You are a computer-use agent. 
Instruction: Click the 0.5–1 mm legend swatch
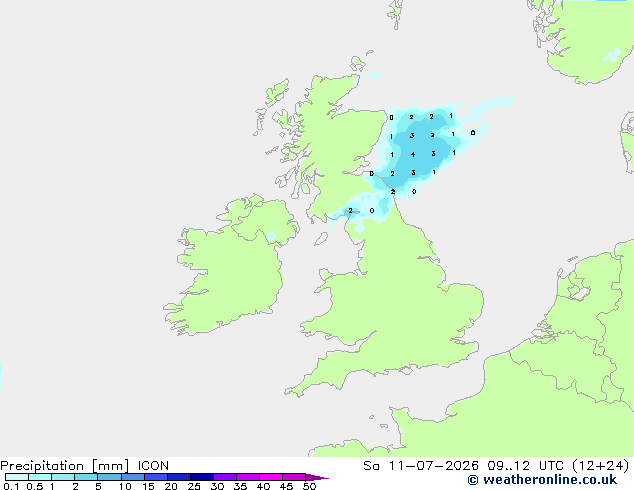click(40, 477)
